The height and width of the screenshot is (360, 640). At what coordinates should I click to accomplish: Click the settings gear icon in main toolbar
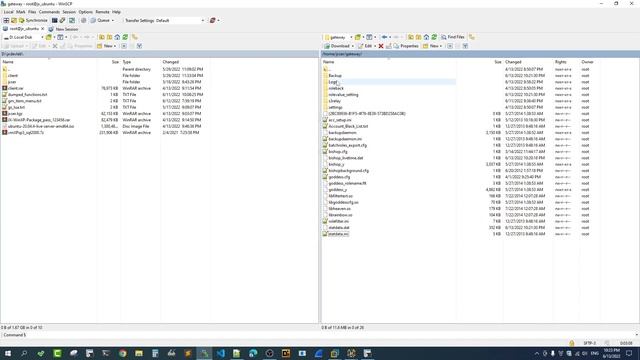(84, 20)
